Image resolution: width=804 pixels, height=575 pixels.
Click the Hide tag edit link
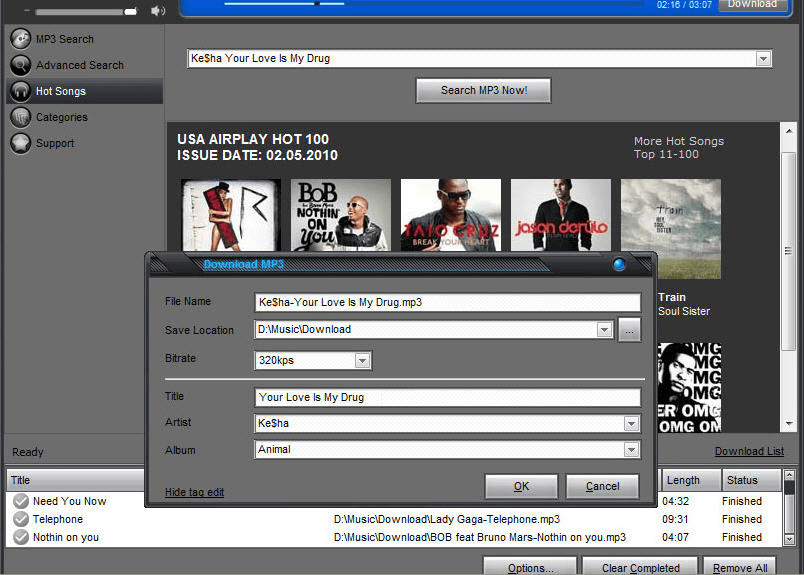[194, 492]
